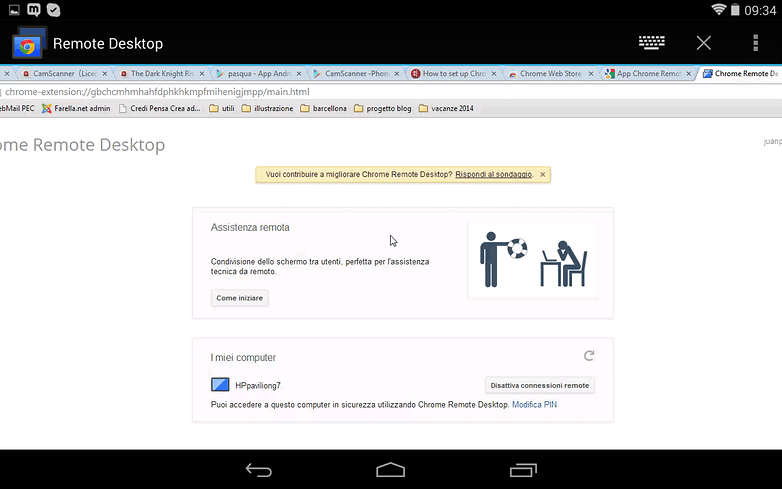Viewport: 782px width, 489px height.
Task: Click Disattiva connessioni remote button
Action: [540, 385]
